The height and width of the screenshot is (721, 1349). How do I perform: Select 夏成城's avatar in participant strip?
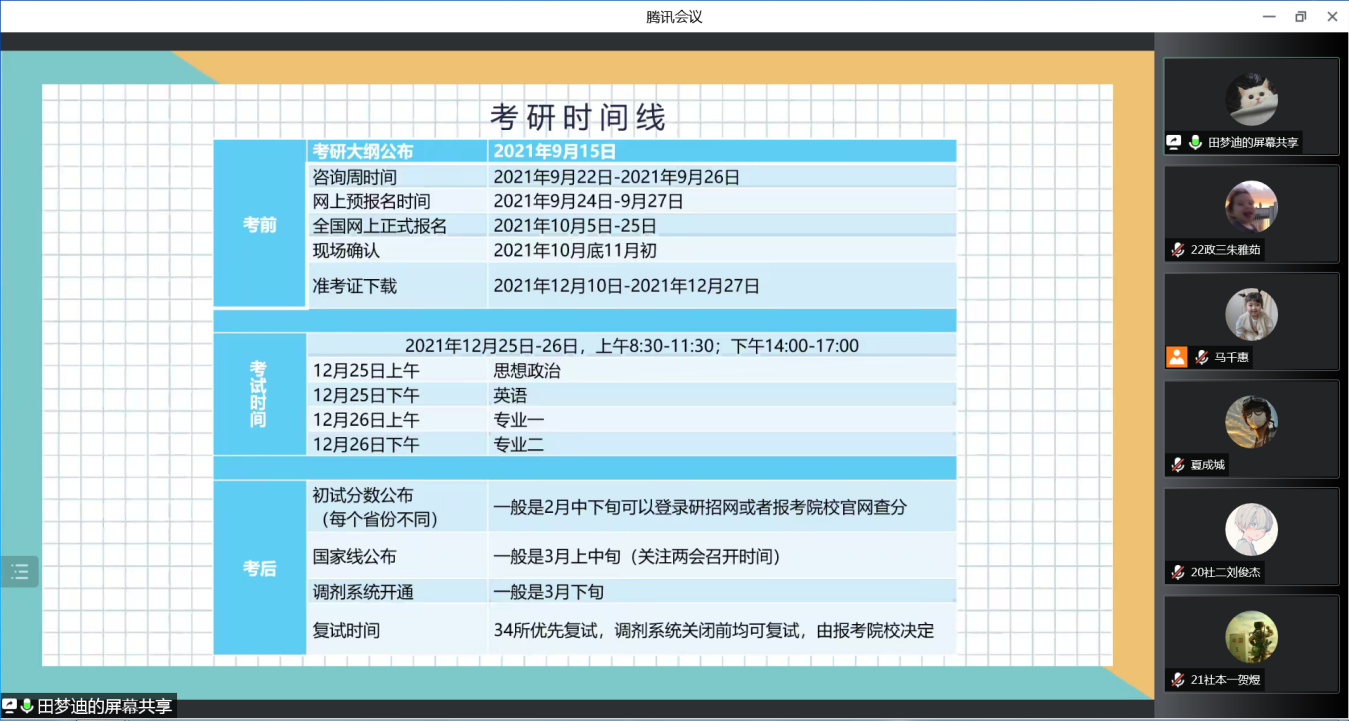click(1251, 422)
